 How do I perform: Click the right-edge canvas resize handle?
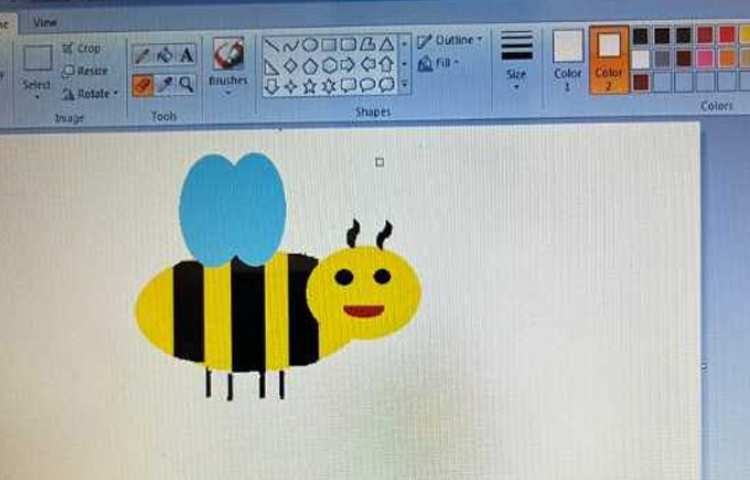[x=704, y=367]
